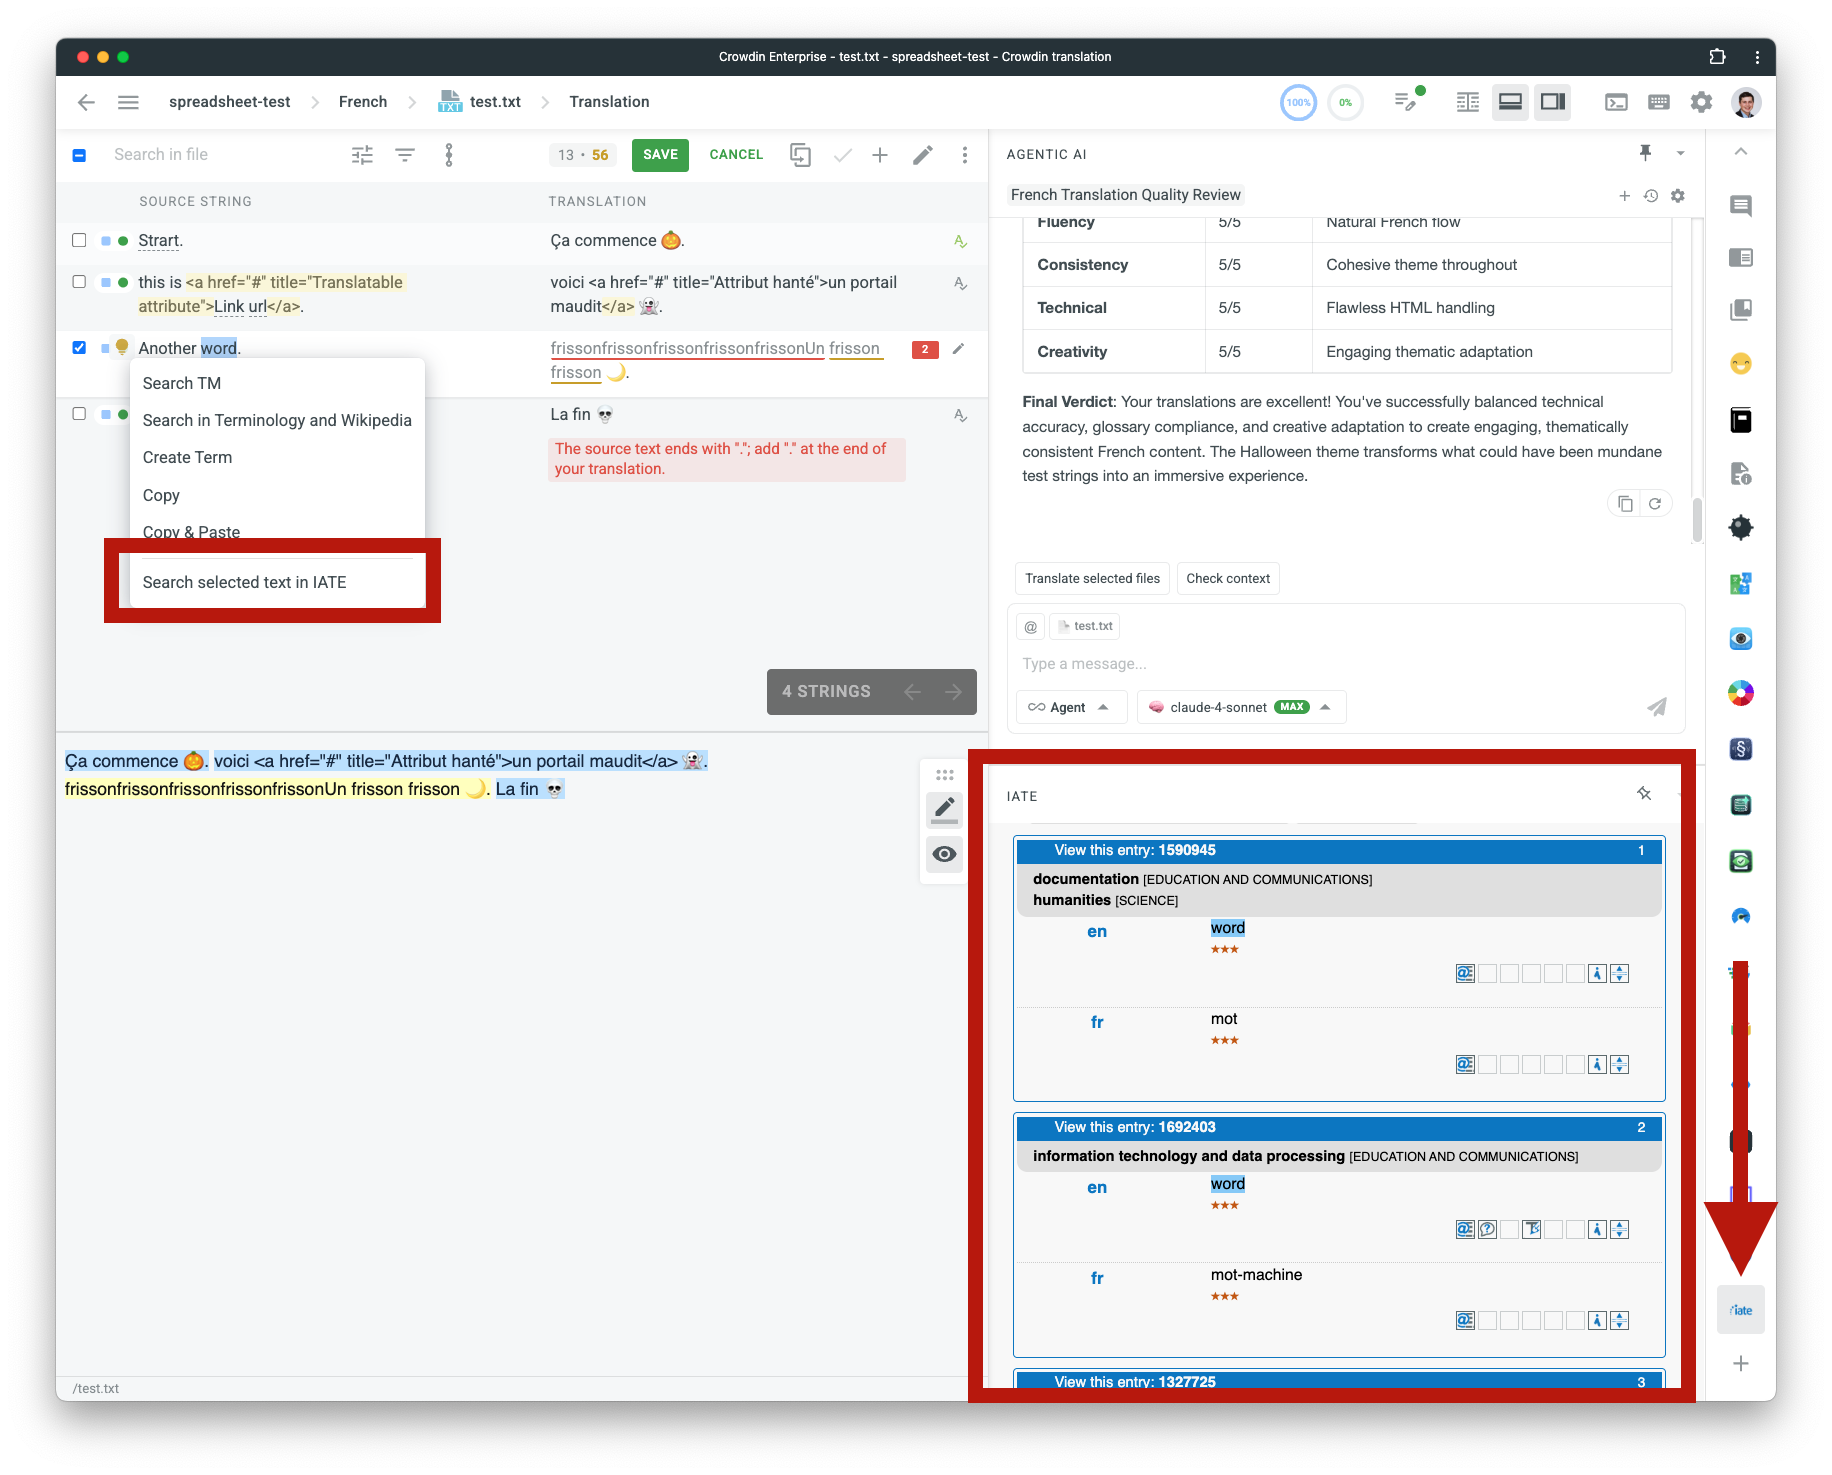The height and width of the screenshot is (1475, 1832).
Task: Collapse the right panel chevron up
Action: pyautogui.click(x=1741, y=152)
